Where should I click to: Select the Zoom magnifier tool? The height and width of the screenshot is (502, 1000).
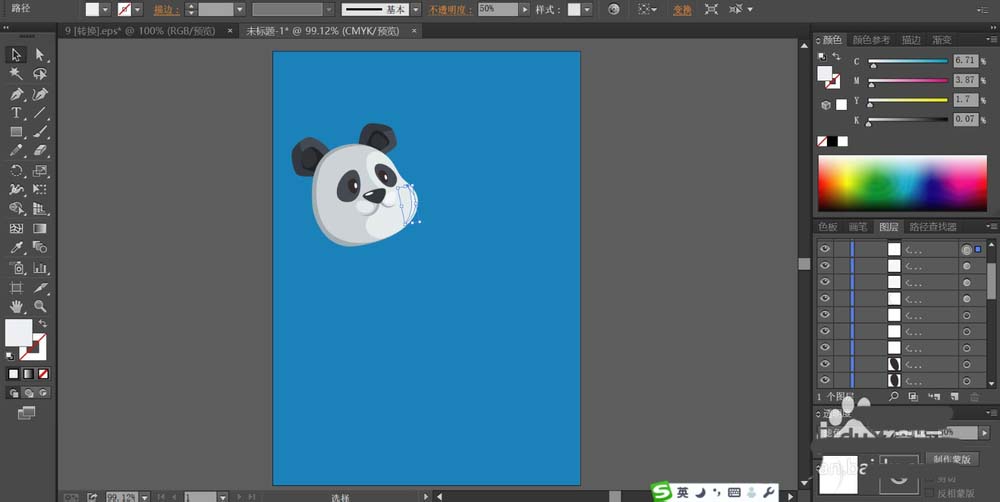click(40, 307)
